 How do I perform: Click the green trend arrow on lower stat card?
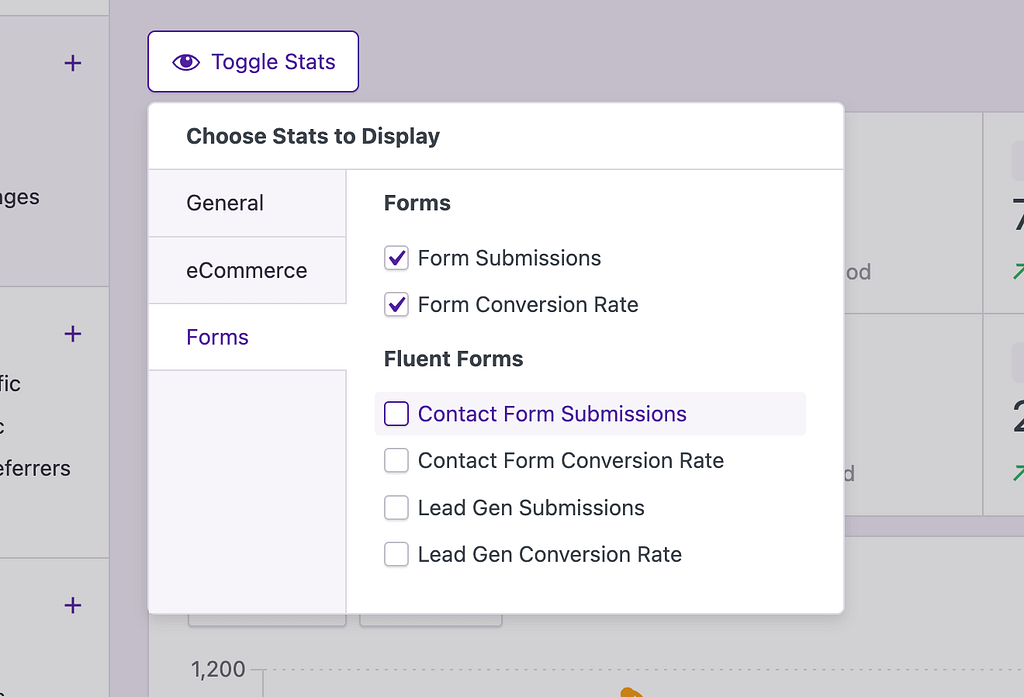click(x=1016, y=474)
